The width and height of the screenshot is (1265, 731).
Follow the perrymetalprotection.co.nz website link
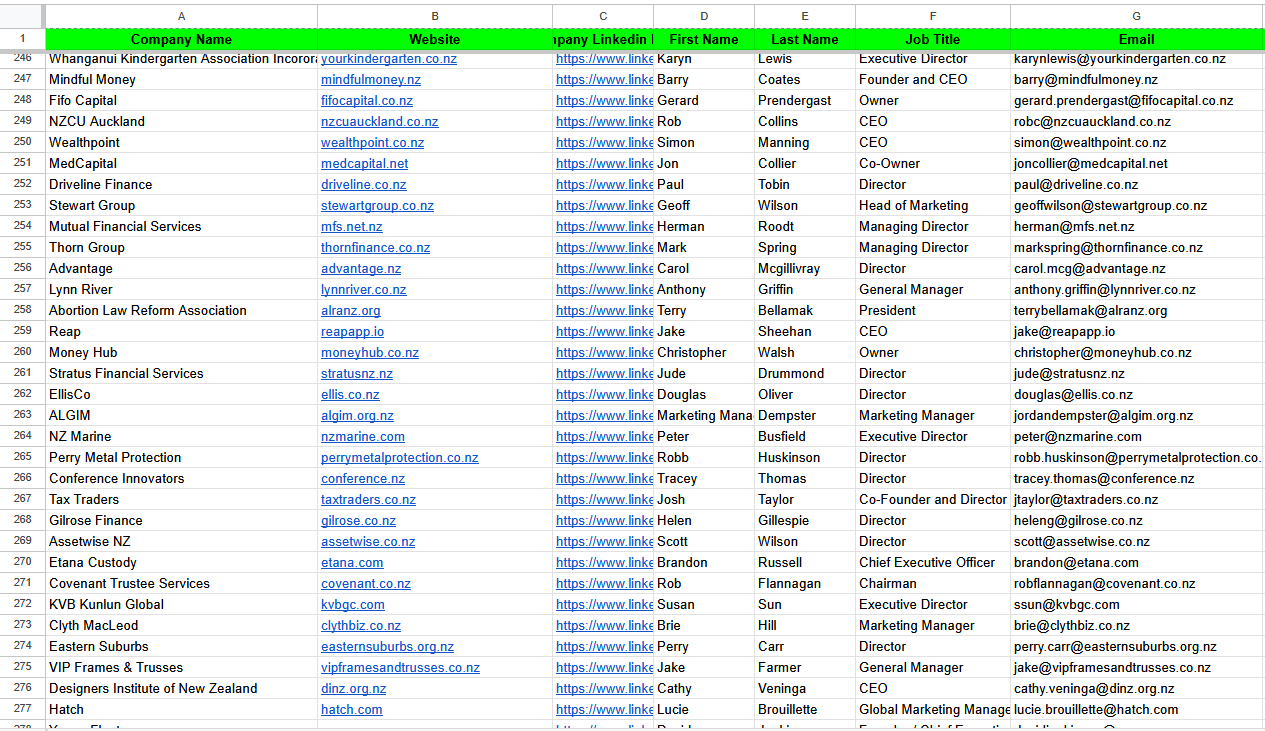pyautogui.click(x=400, y=458)
